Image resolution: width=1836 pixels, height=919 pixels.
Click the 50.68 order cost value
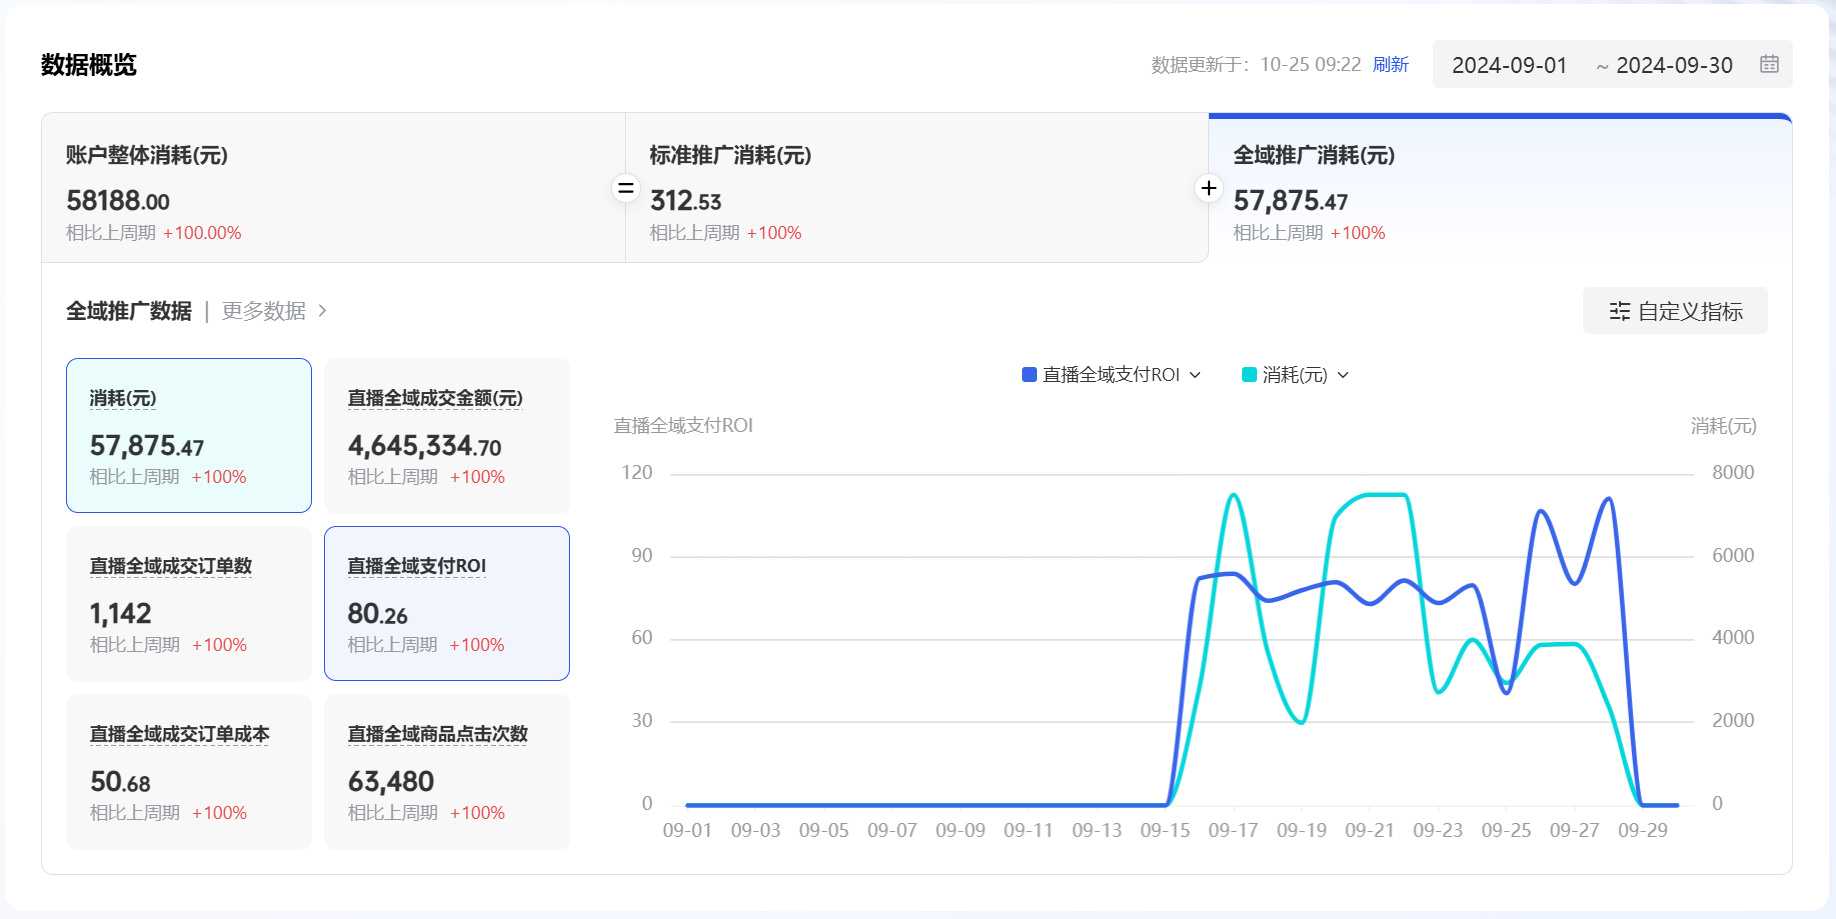(x=120, y=782)
